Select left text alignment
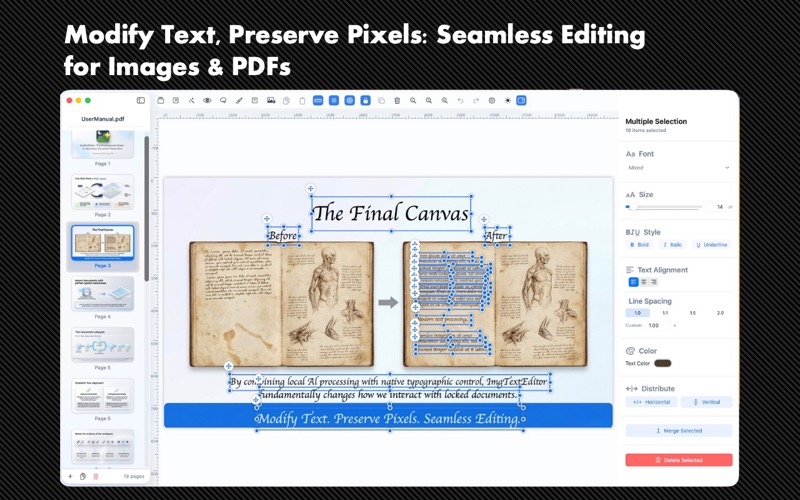The image size is (800, 500). pos(634,282)
